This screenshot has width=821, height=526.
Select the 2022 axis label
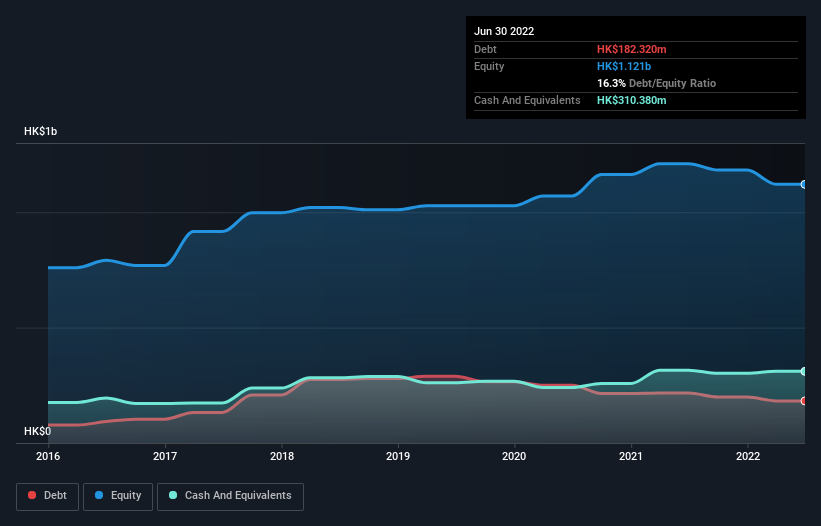tap(748, 456)
